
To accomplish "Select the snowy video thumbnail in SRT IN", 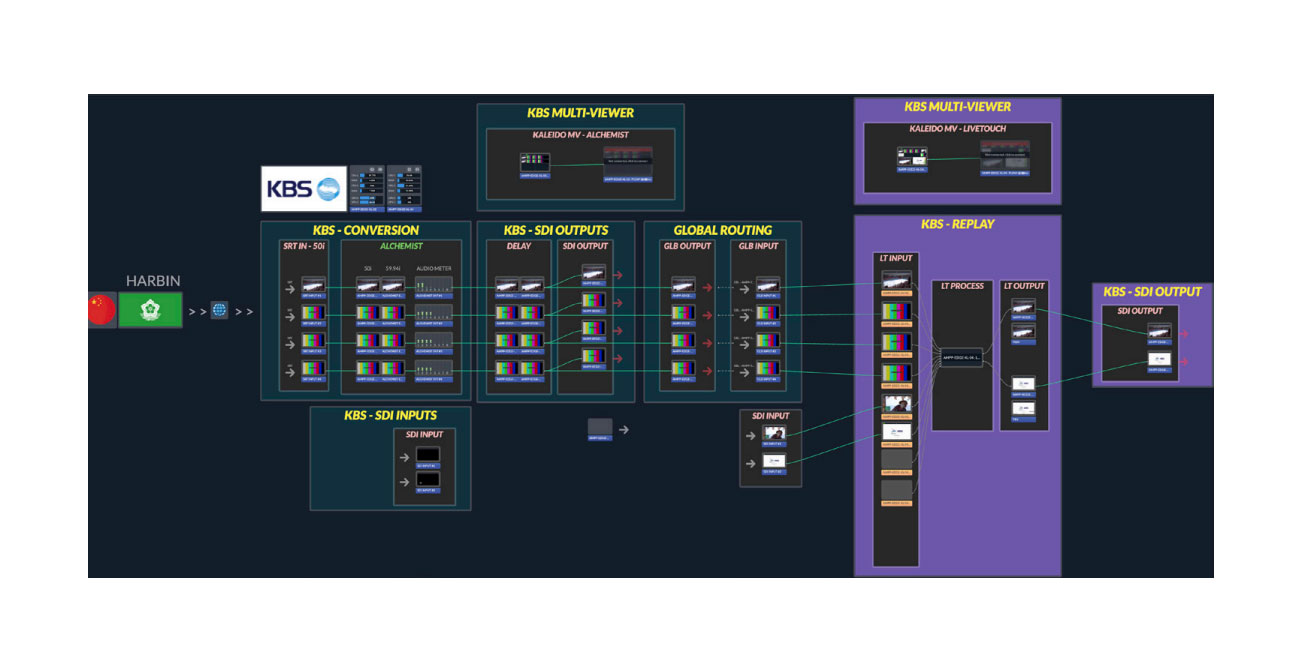I will [x=314, y=285].
